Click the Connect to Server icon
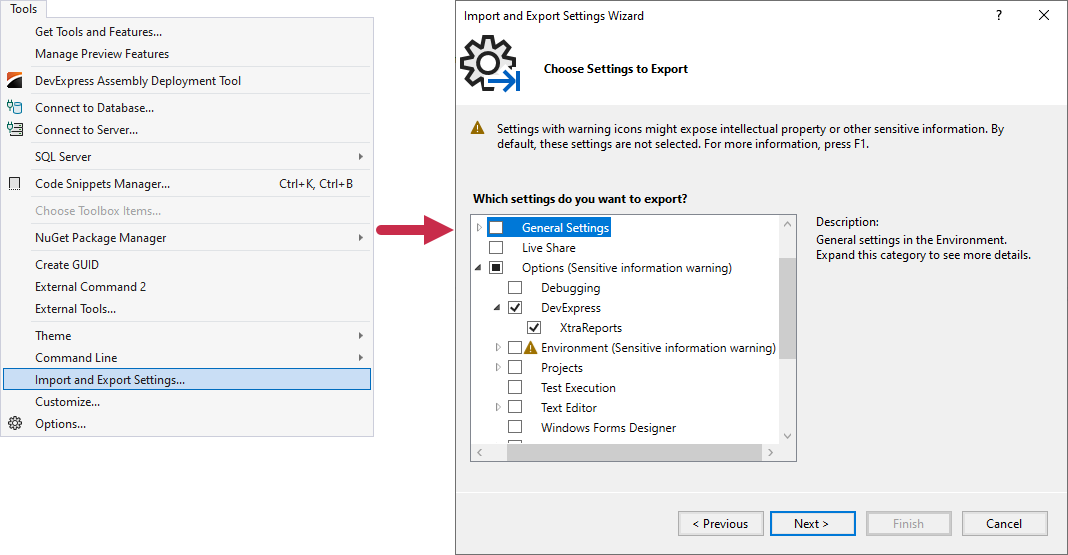 tap(14, 129)
